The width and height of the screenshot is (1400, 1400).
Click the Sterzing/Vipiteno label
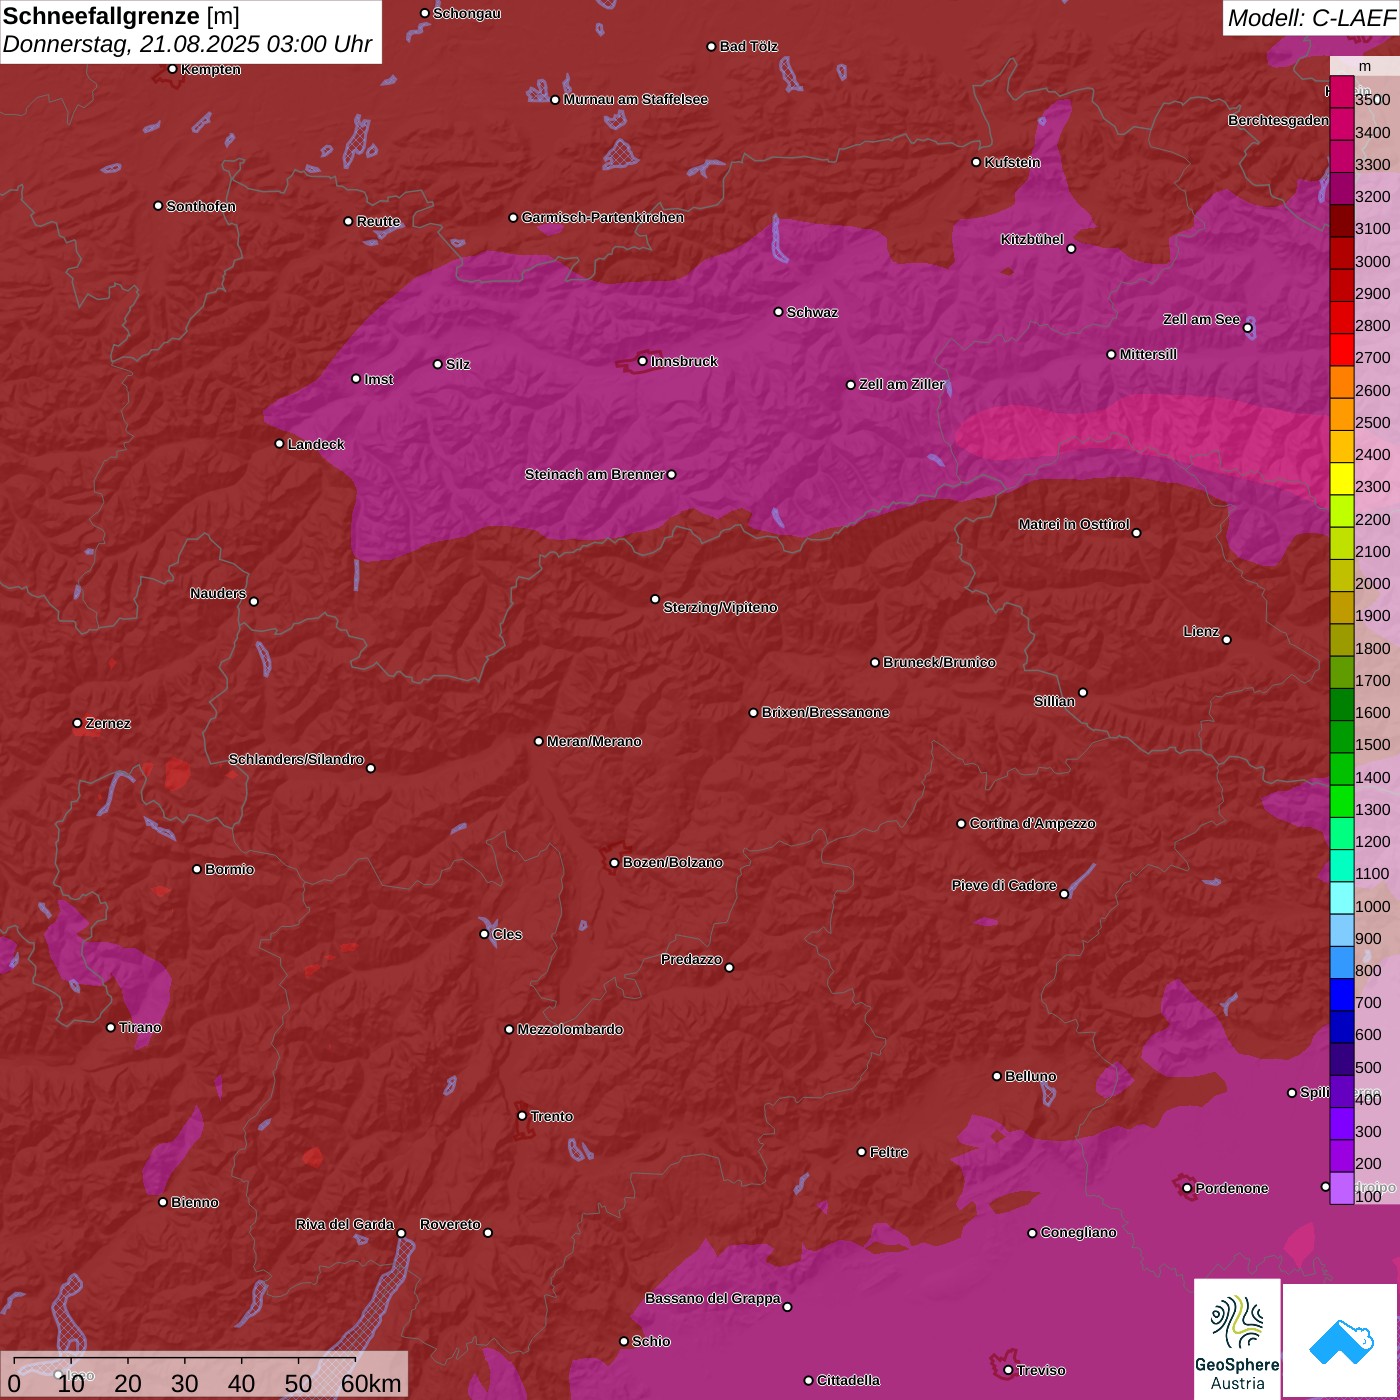pyautogui.click(x=720, y=607)
